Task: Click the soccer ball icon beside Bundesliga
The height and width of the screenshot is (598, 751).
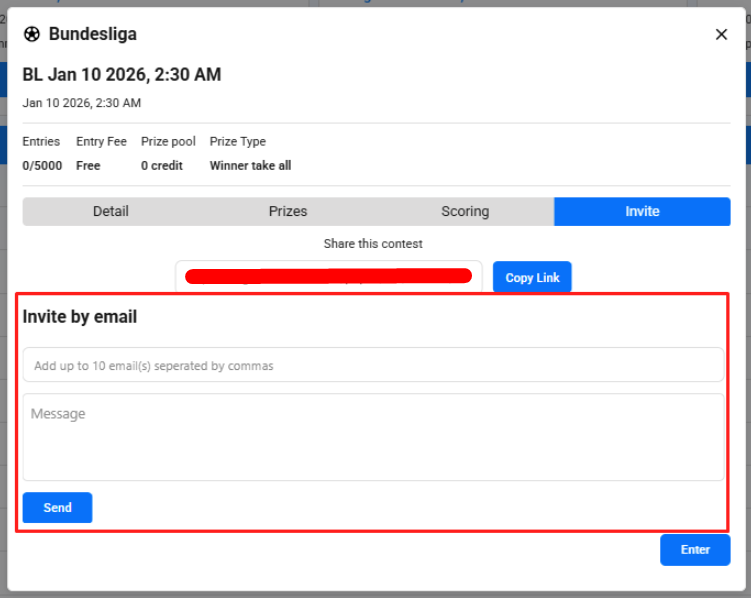Action: coord(32,35)
